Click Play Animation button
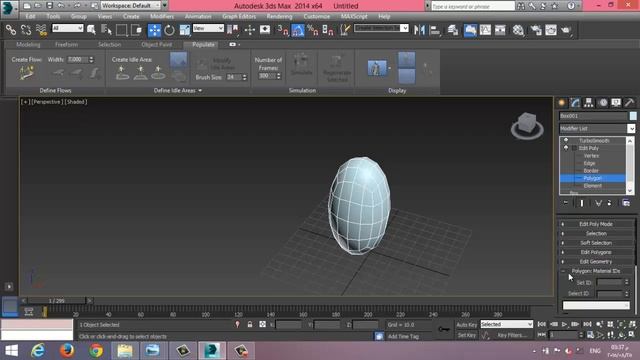 point(564,324)
